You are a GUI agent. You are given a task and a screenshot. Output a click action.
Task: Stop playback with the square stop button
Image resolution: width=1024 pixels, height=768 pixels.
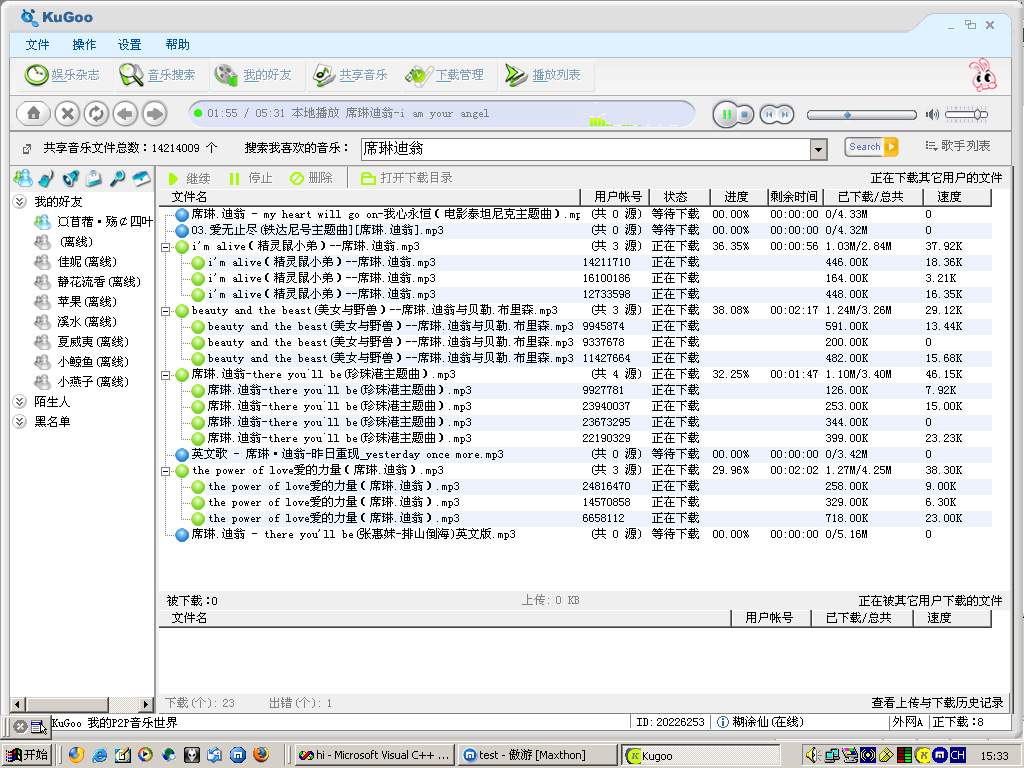(744, 114)
